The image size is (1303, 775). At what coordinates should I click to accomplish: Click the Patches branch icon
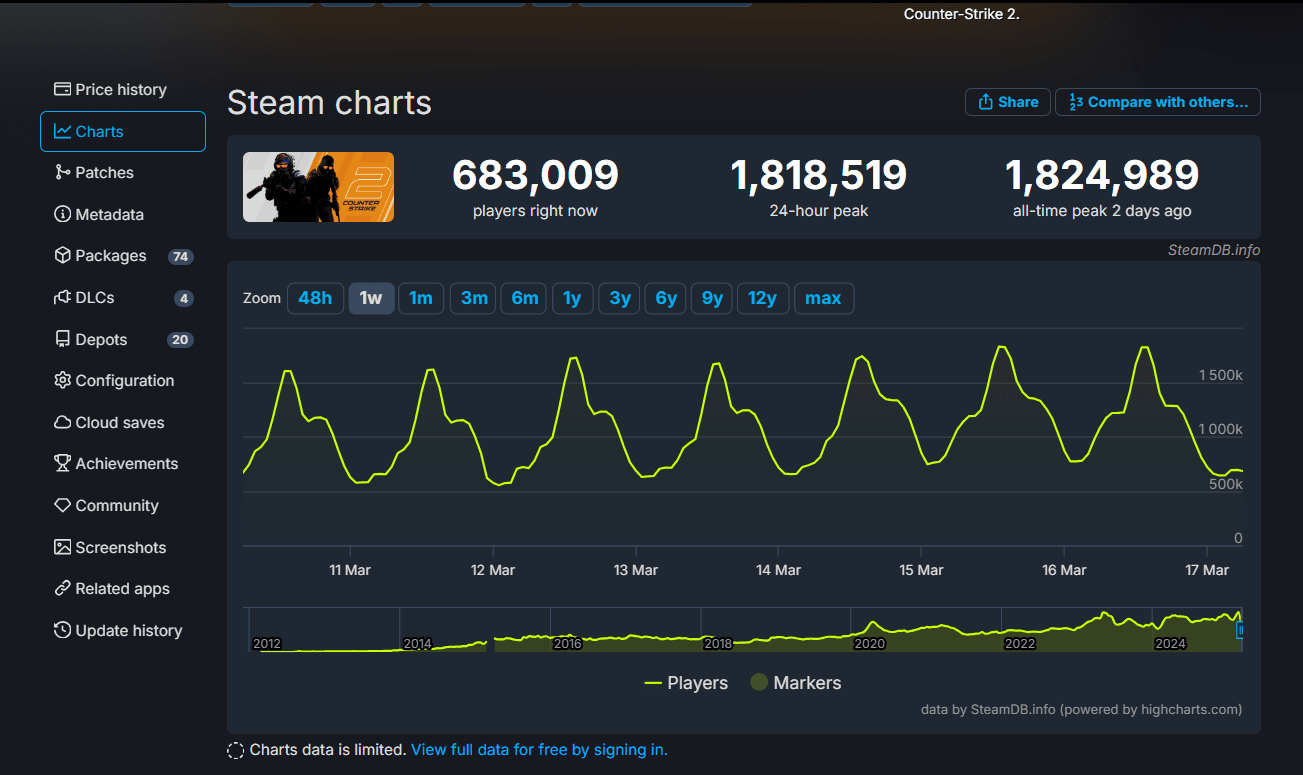62,172
